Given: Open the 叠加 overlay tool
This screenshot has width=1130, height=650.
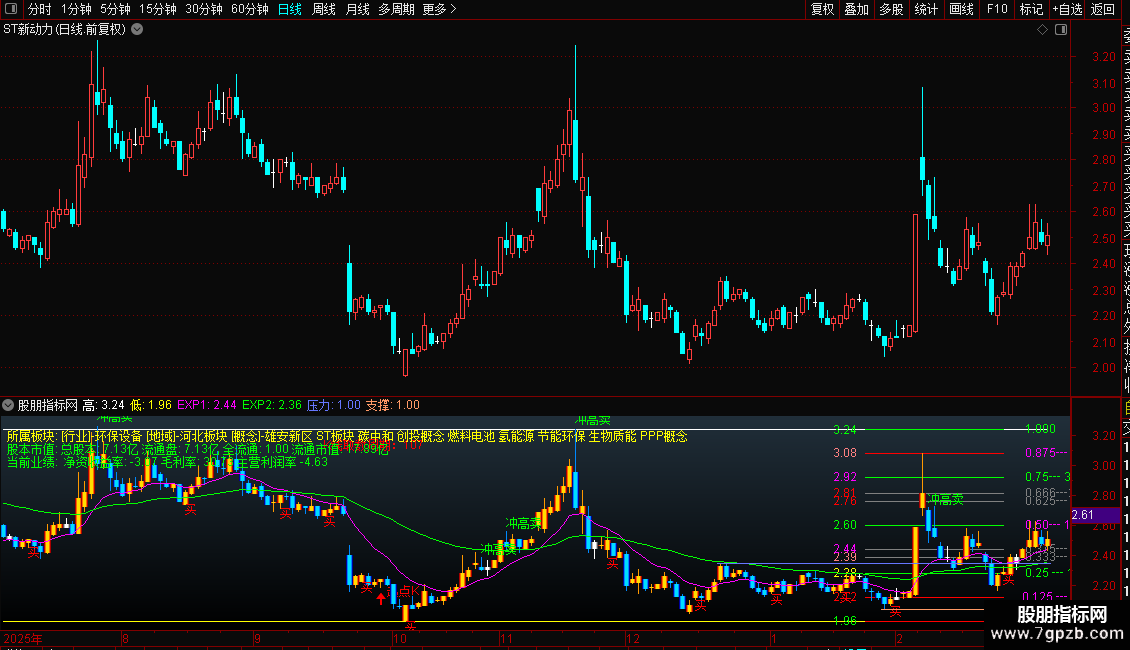Looking at the screenshot, I should pos(857,9).
